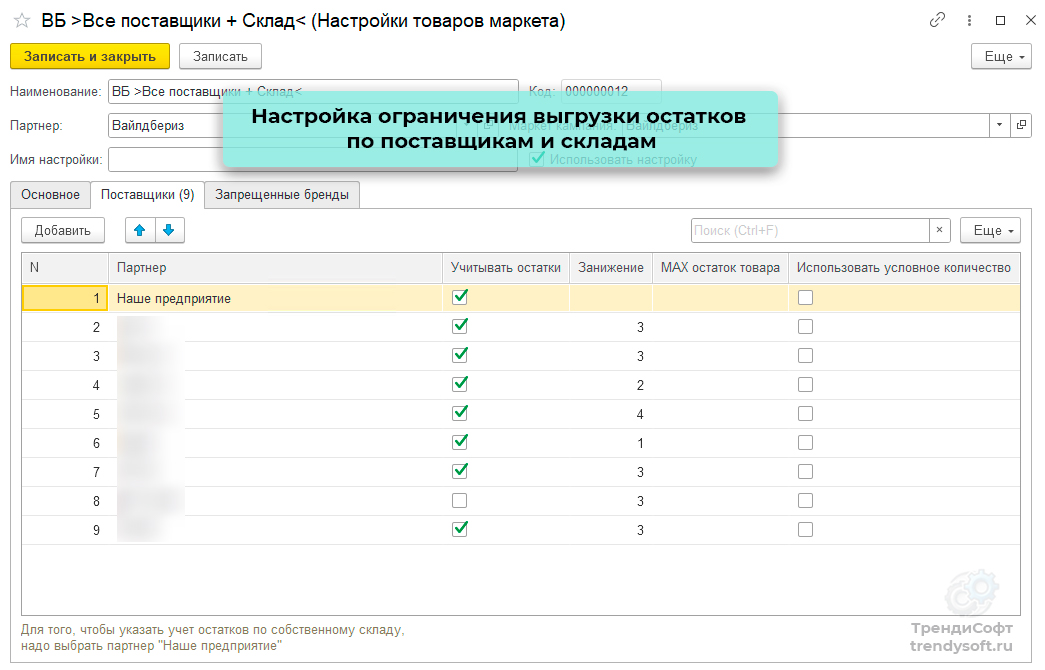Click the Занижение column header
1045x670 pixels.
tap(611, 268)
